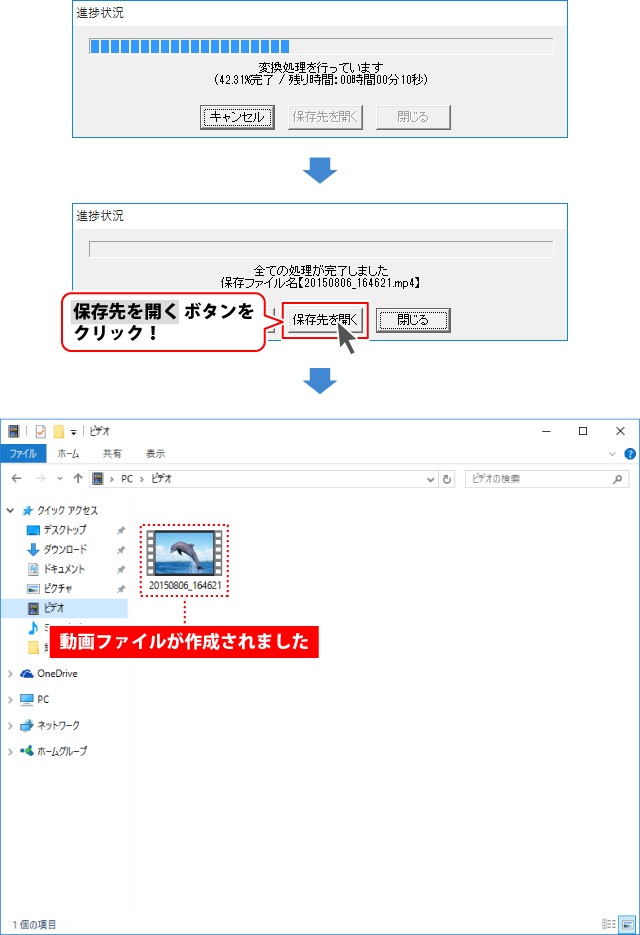Click PC in the address breadcrumb
This screenshot has height=935, width=640.
[127, 478]
